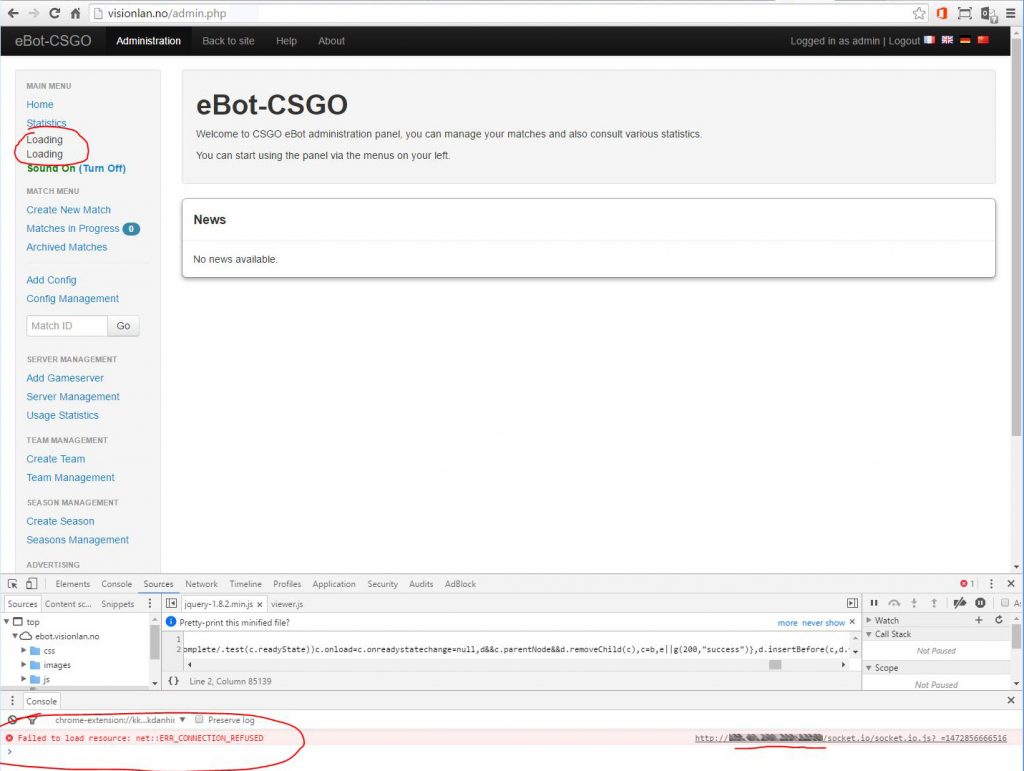Image resolution: width=1024 pixels, height=771 pixels.
Task: Switch to viewer.js file tab
Action: tap(287, 604)
